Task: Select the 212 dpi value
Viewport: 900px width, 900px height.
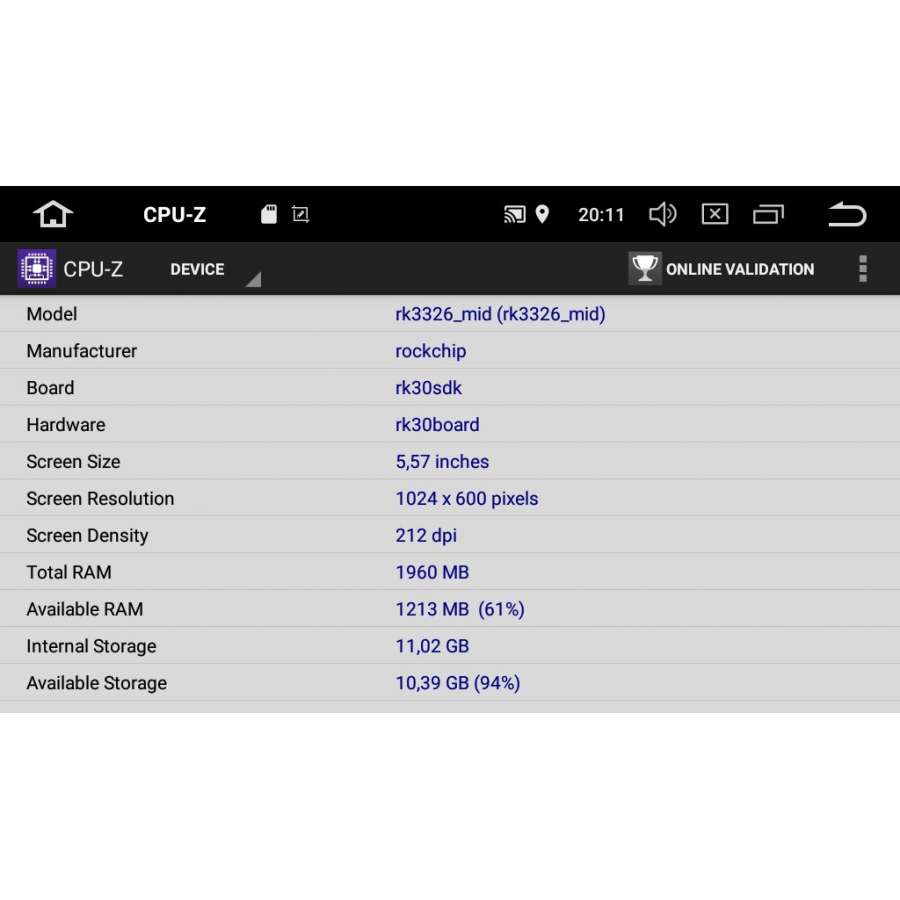Action: pos(426,536)
